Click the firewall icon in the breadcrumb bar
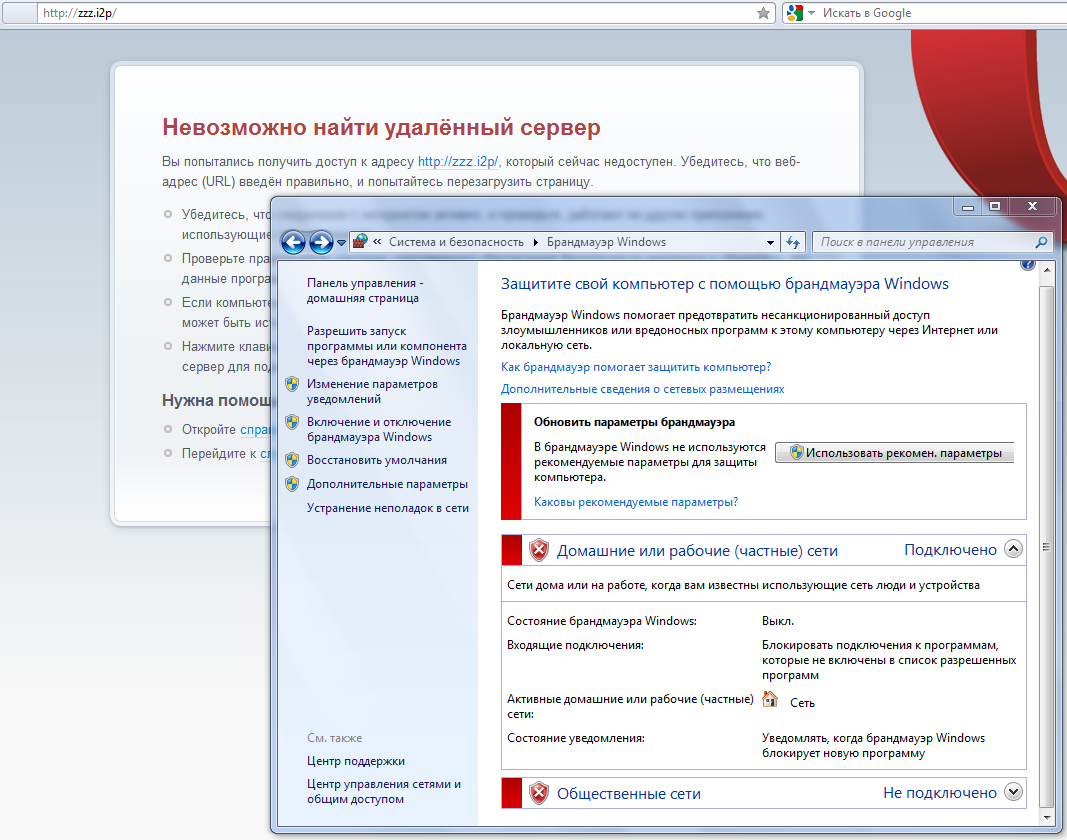The height and width of the screenshot is (840, 1067). (x=361, y=242)
